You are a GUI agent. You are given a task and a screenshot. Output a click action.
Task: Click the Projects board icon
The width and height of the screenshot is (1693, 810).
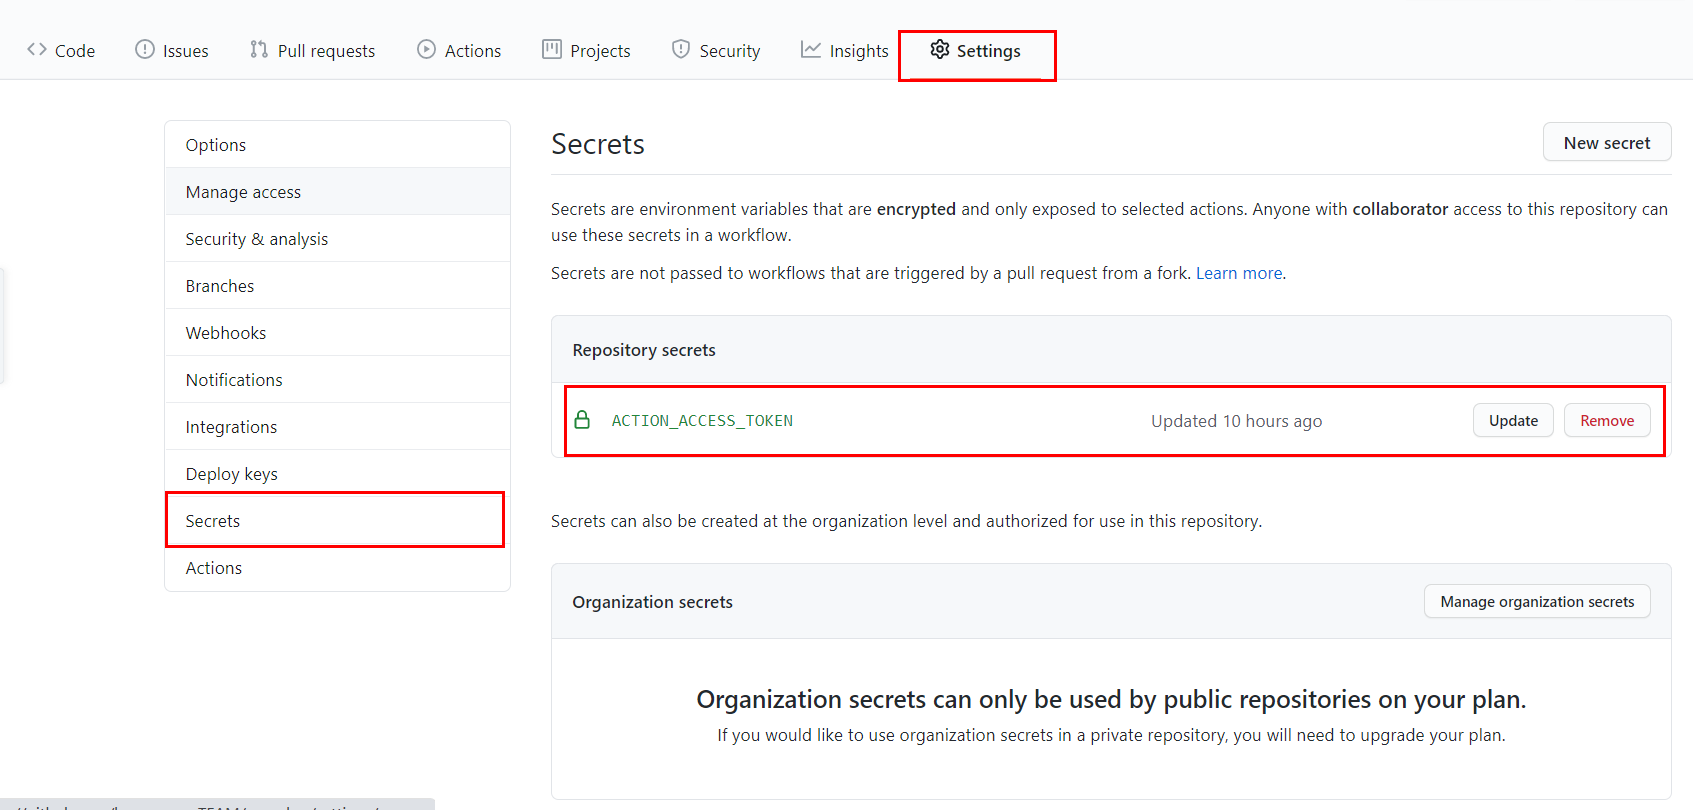click(x=552, y=49)
